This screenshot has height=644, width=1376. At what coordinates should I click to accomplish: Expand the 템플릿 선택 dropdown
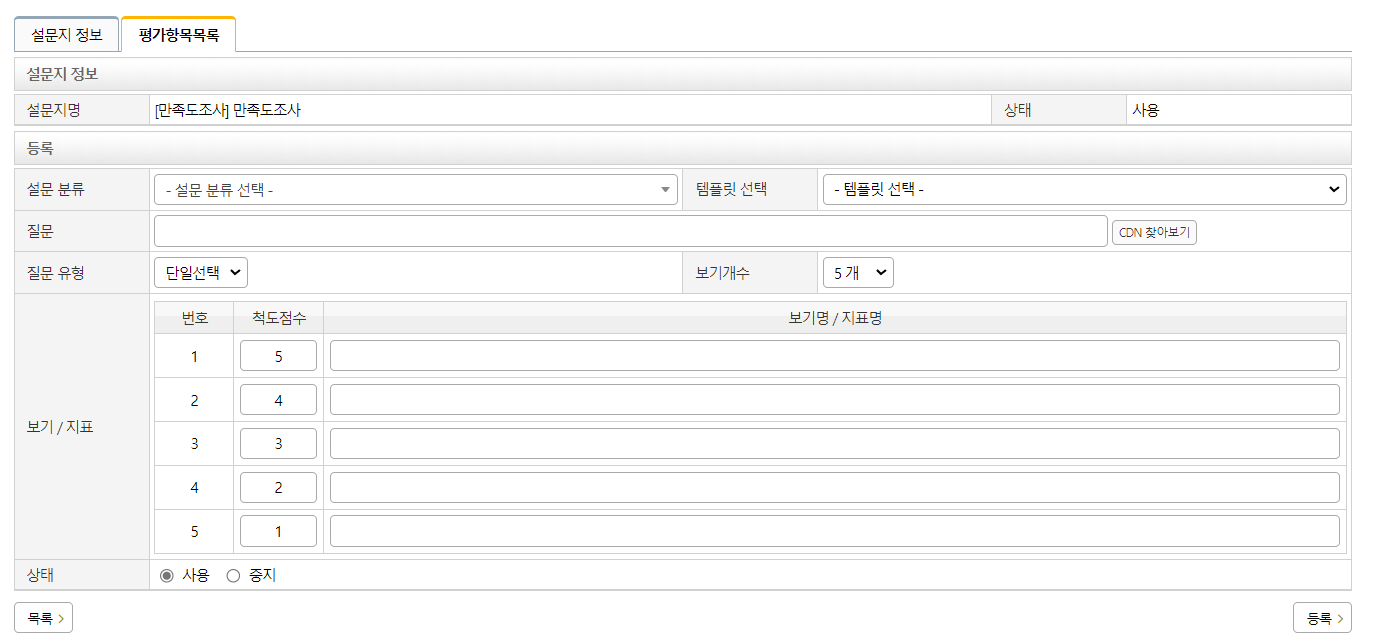pyautogui.click(x=1083, y=190)
